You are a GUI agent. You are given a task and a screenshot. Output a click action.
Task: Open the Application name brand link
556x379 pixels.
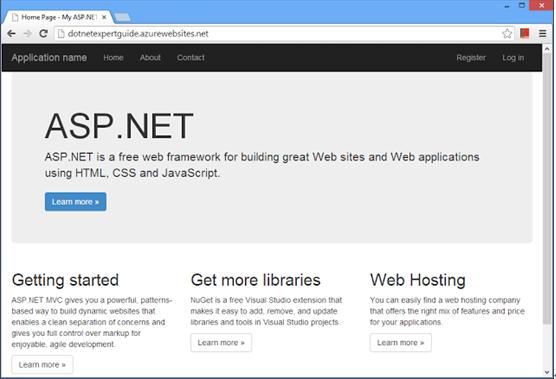tap(49, 57)
